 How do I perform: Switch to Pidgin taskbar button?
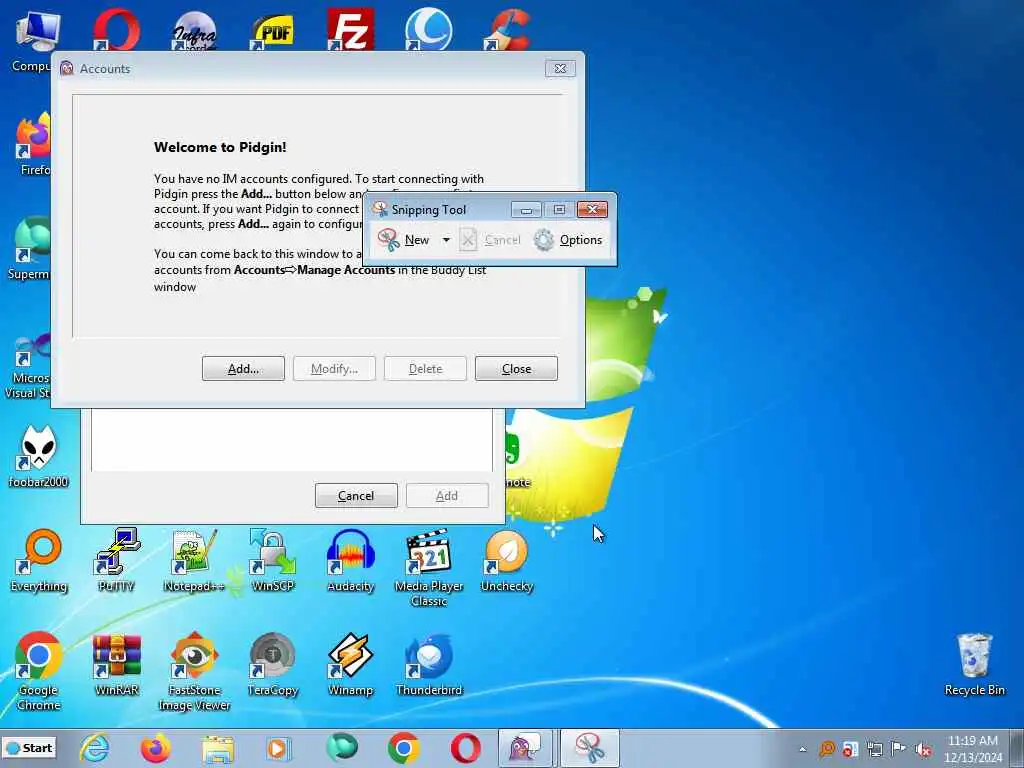pyautogui.click(x=526, y=748)
